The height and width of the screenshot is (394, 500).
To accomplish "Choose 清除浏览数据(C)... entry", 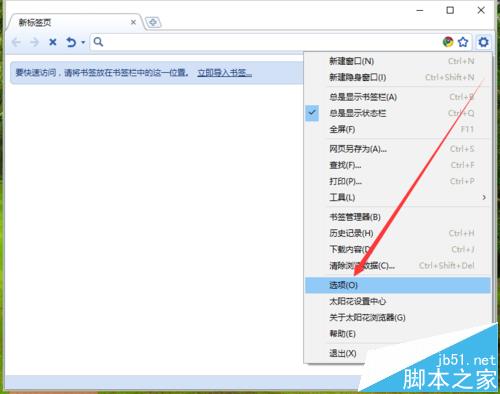I will (398, 266).
